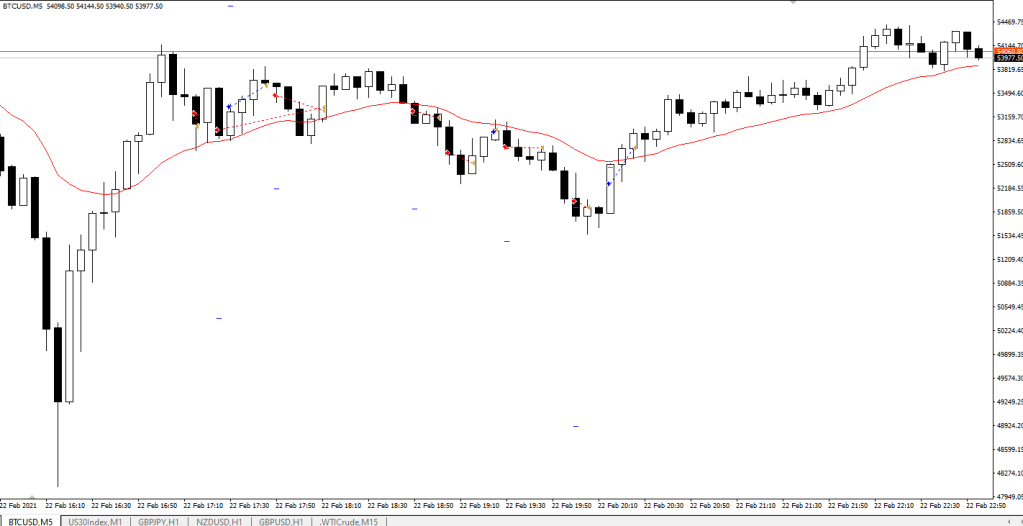Click the orange price label on price scale
The width and height of the screenshot is (1023, 526).
tap(1007, 50)
